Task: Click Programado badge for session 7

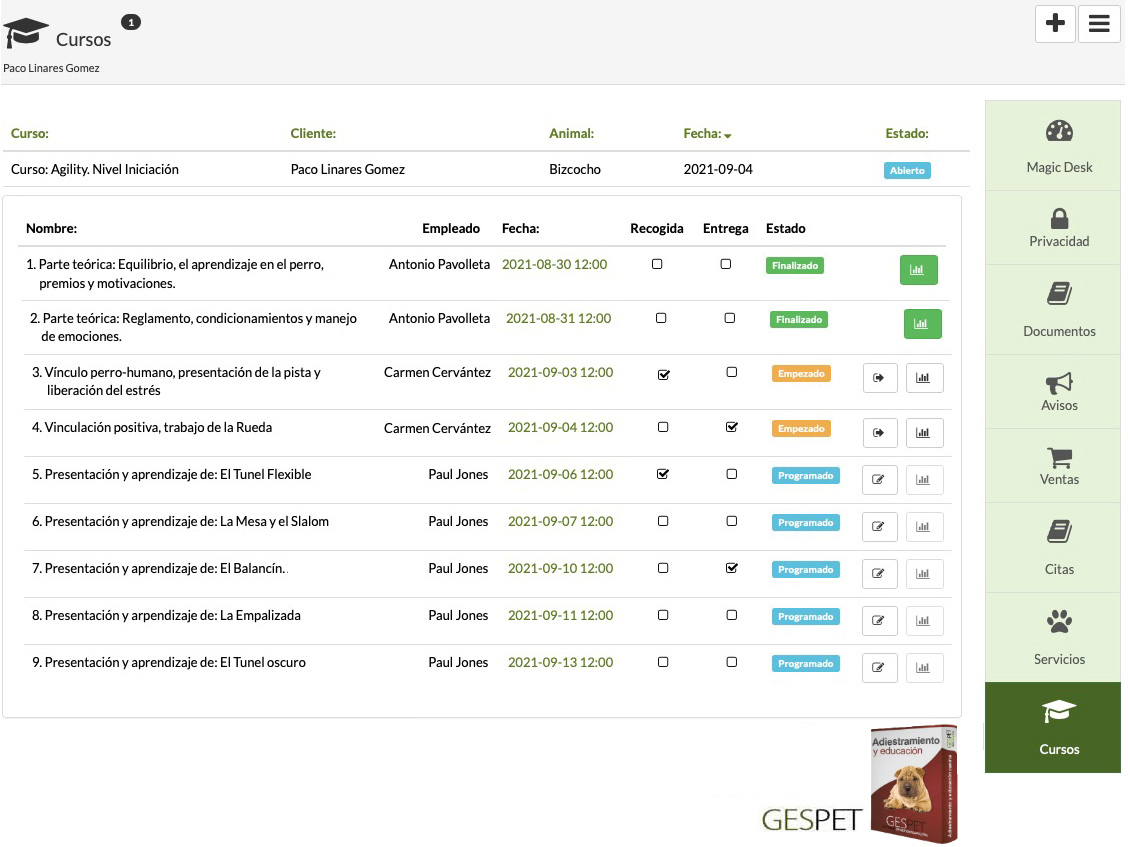Action: point(805,570)
